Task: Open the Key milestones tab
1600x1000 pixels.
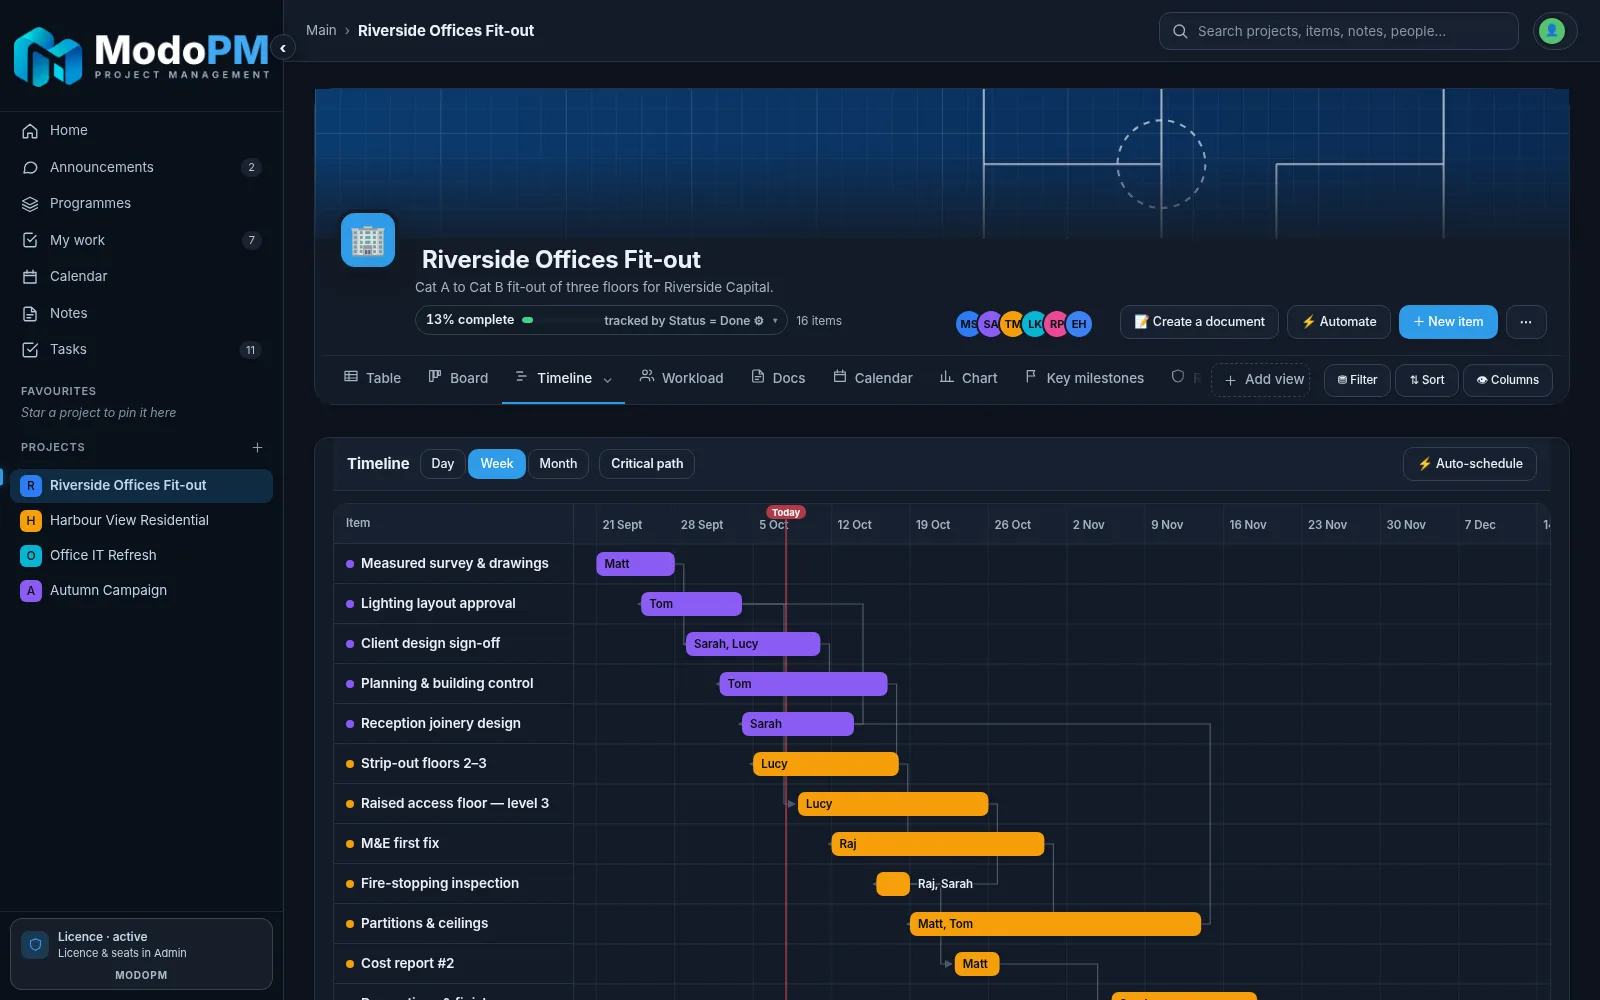Action: click(1084, 378)
